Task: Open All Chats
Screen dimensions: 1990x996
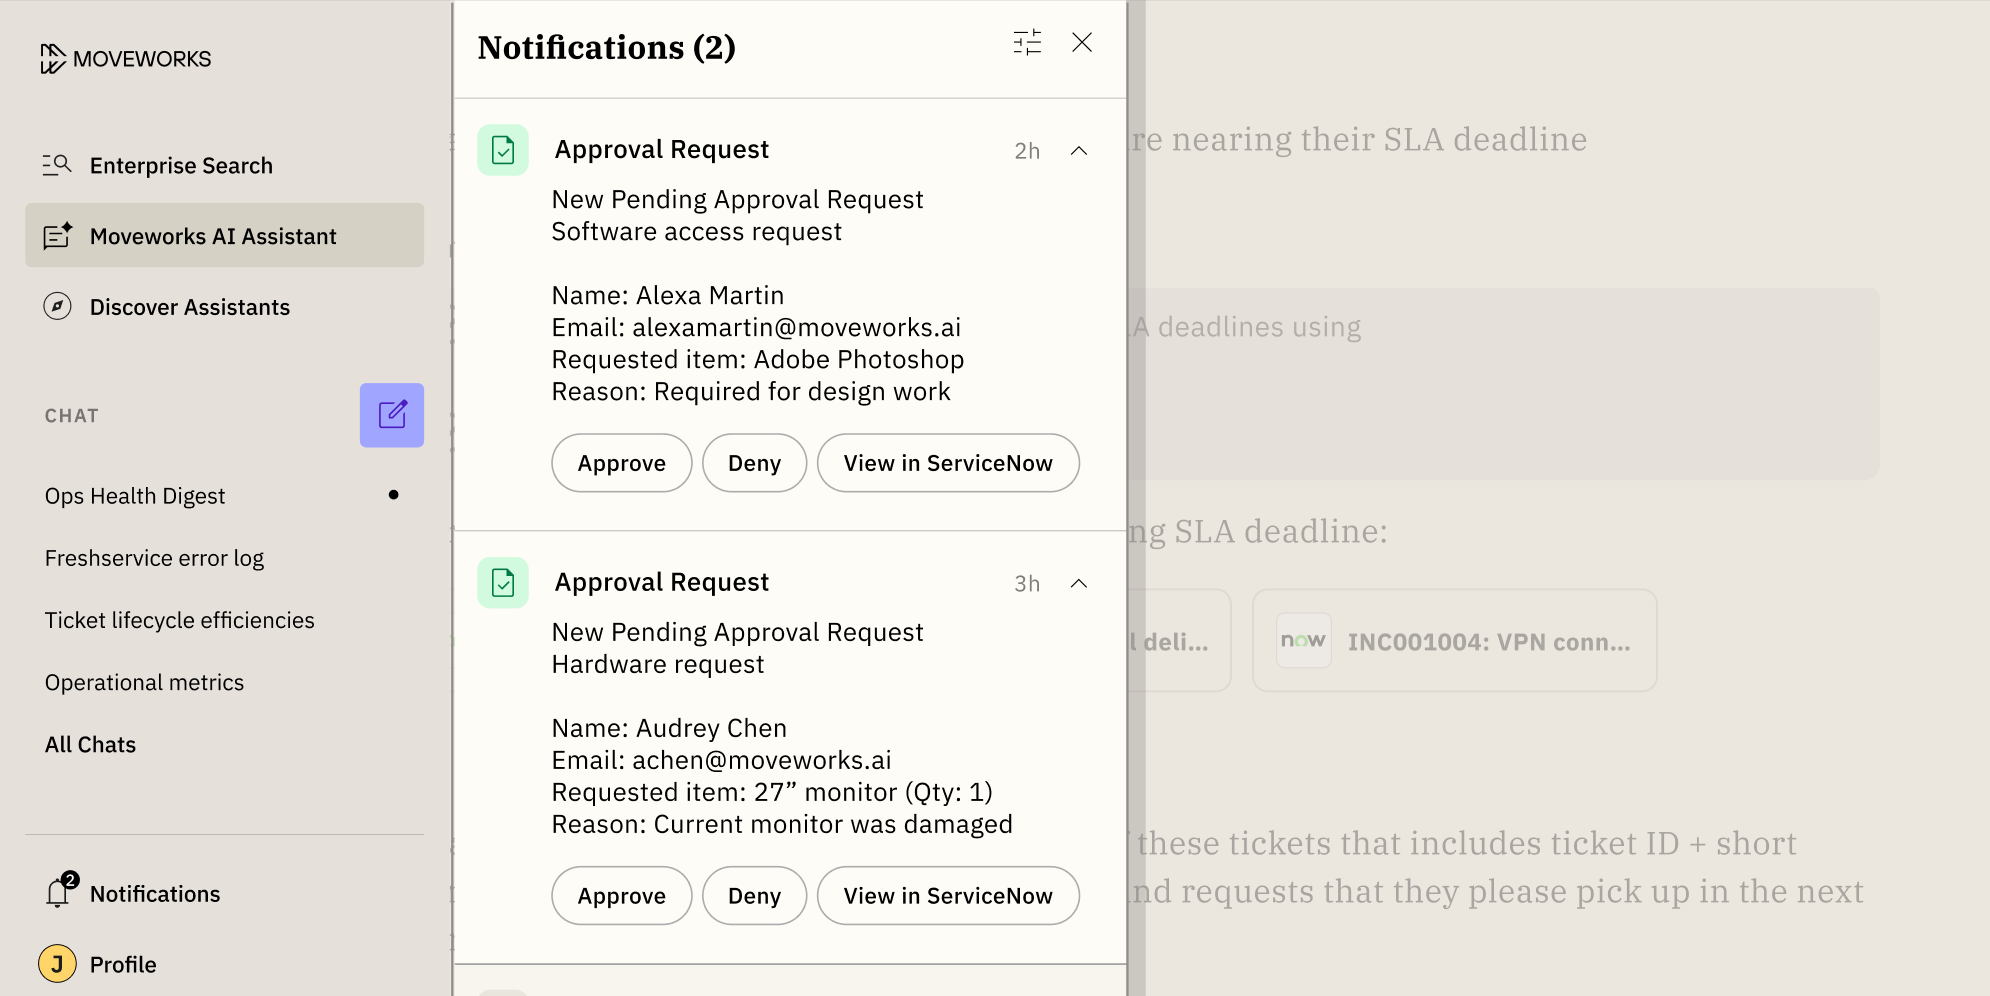Action: tap(89, 743)
